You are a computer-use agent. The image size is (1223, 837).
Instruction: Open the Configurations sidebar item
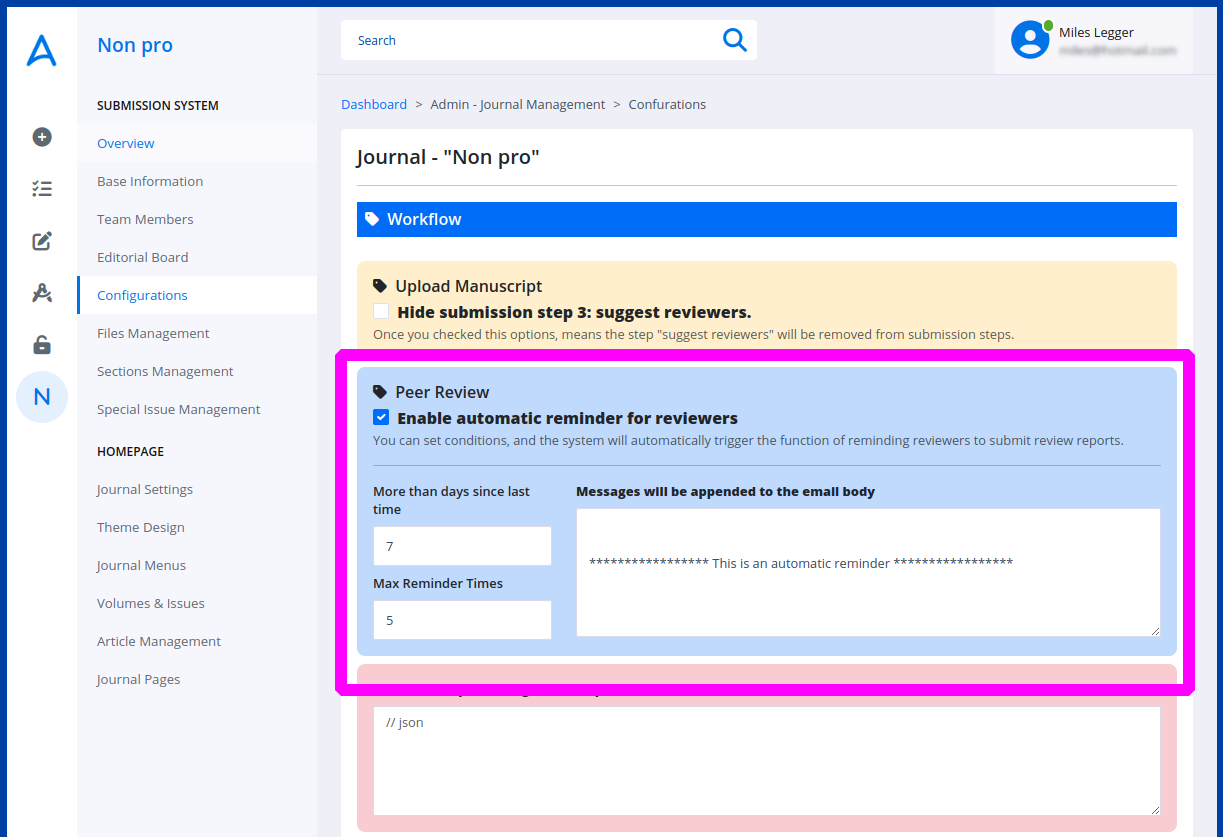tap(142, 295)
